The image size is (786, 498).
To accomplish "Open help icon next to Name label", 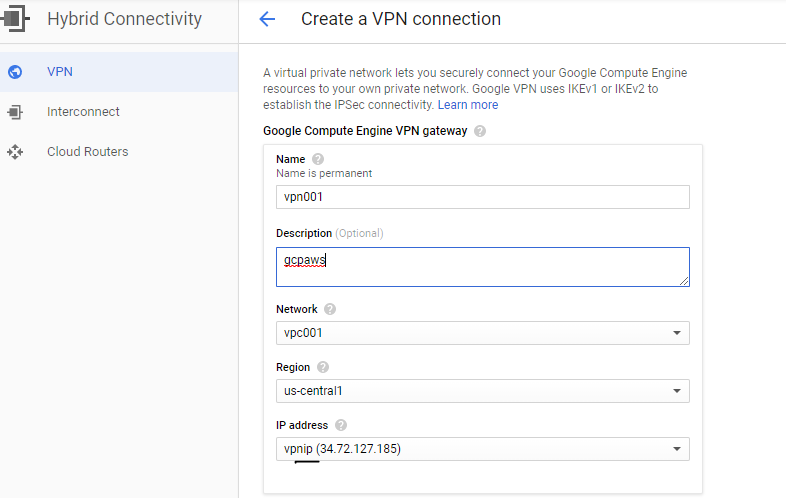I will (318, 159).
